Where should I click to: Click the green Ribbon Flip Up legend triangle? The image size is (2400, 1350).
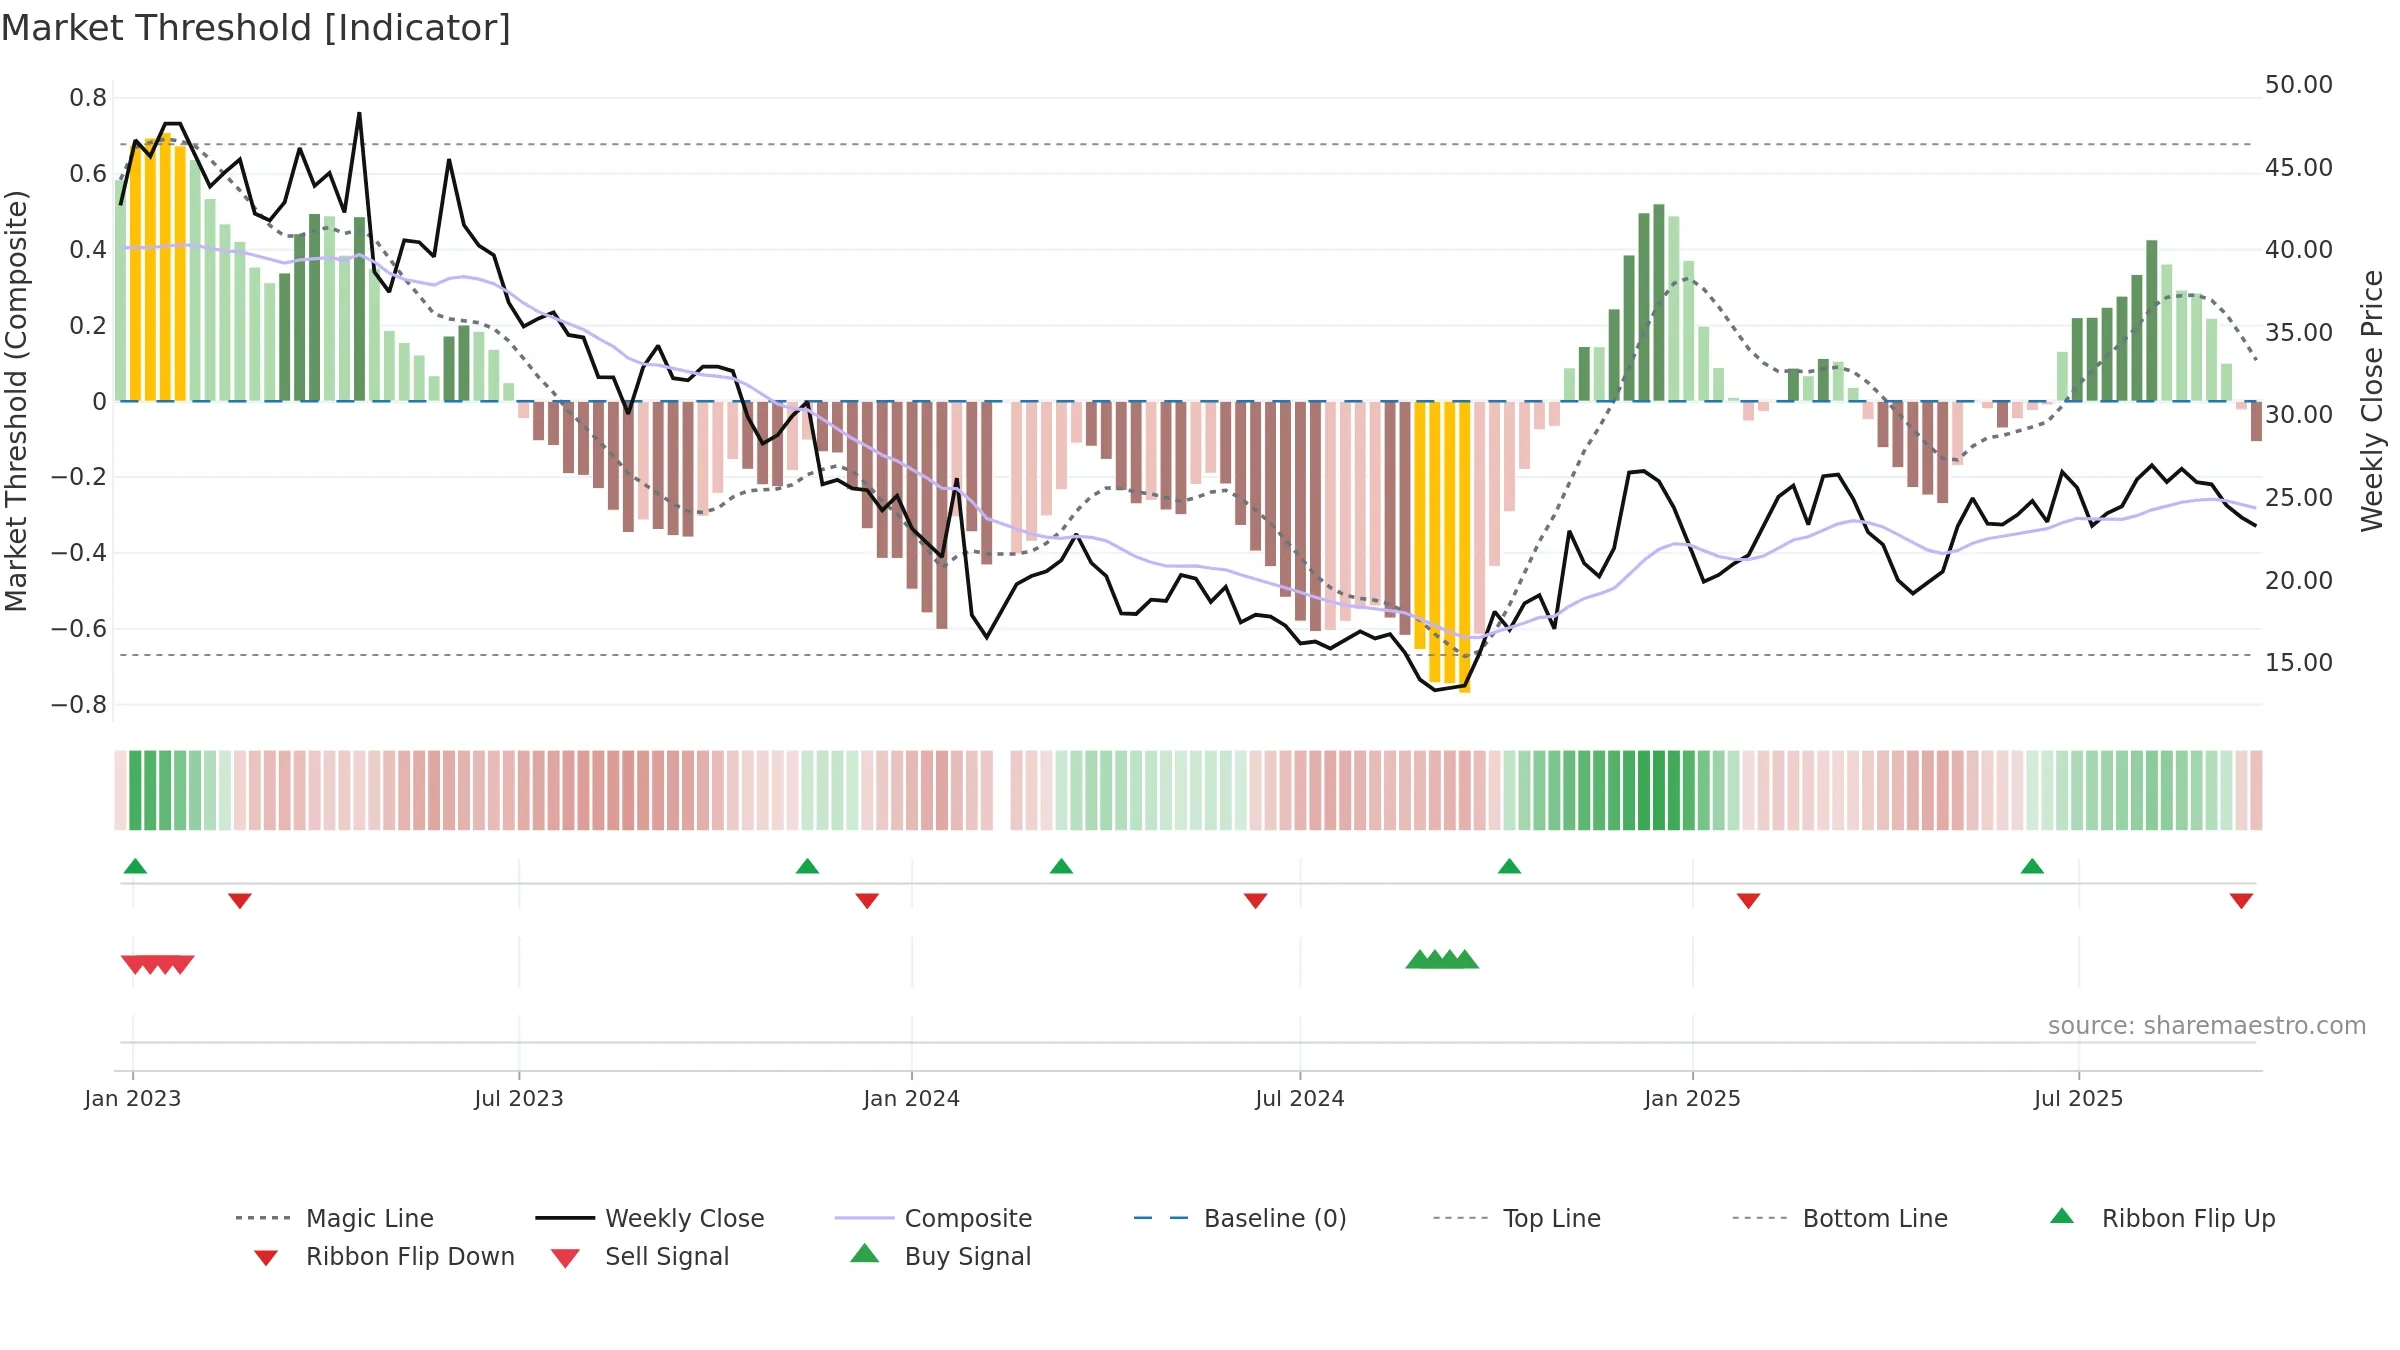click(2062, 1216)
